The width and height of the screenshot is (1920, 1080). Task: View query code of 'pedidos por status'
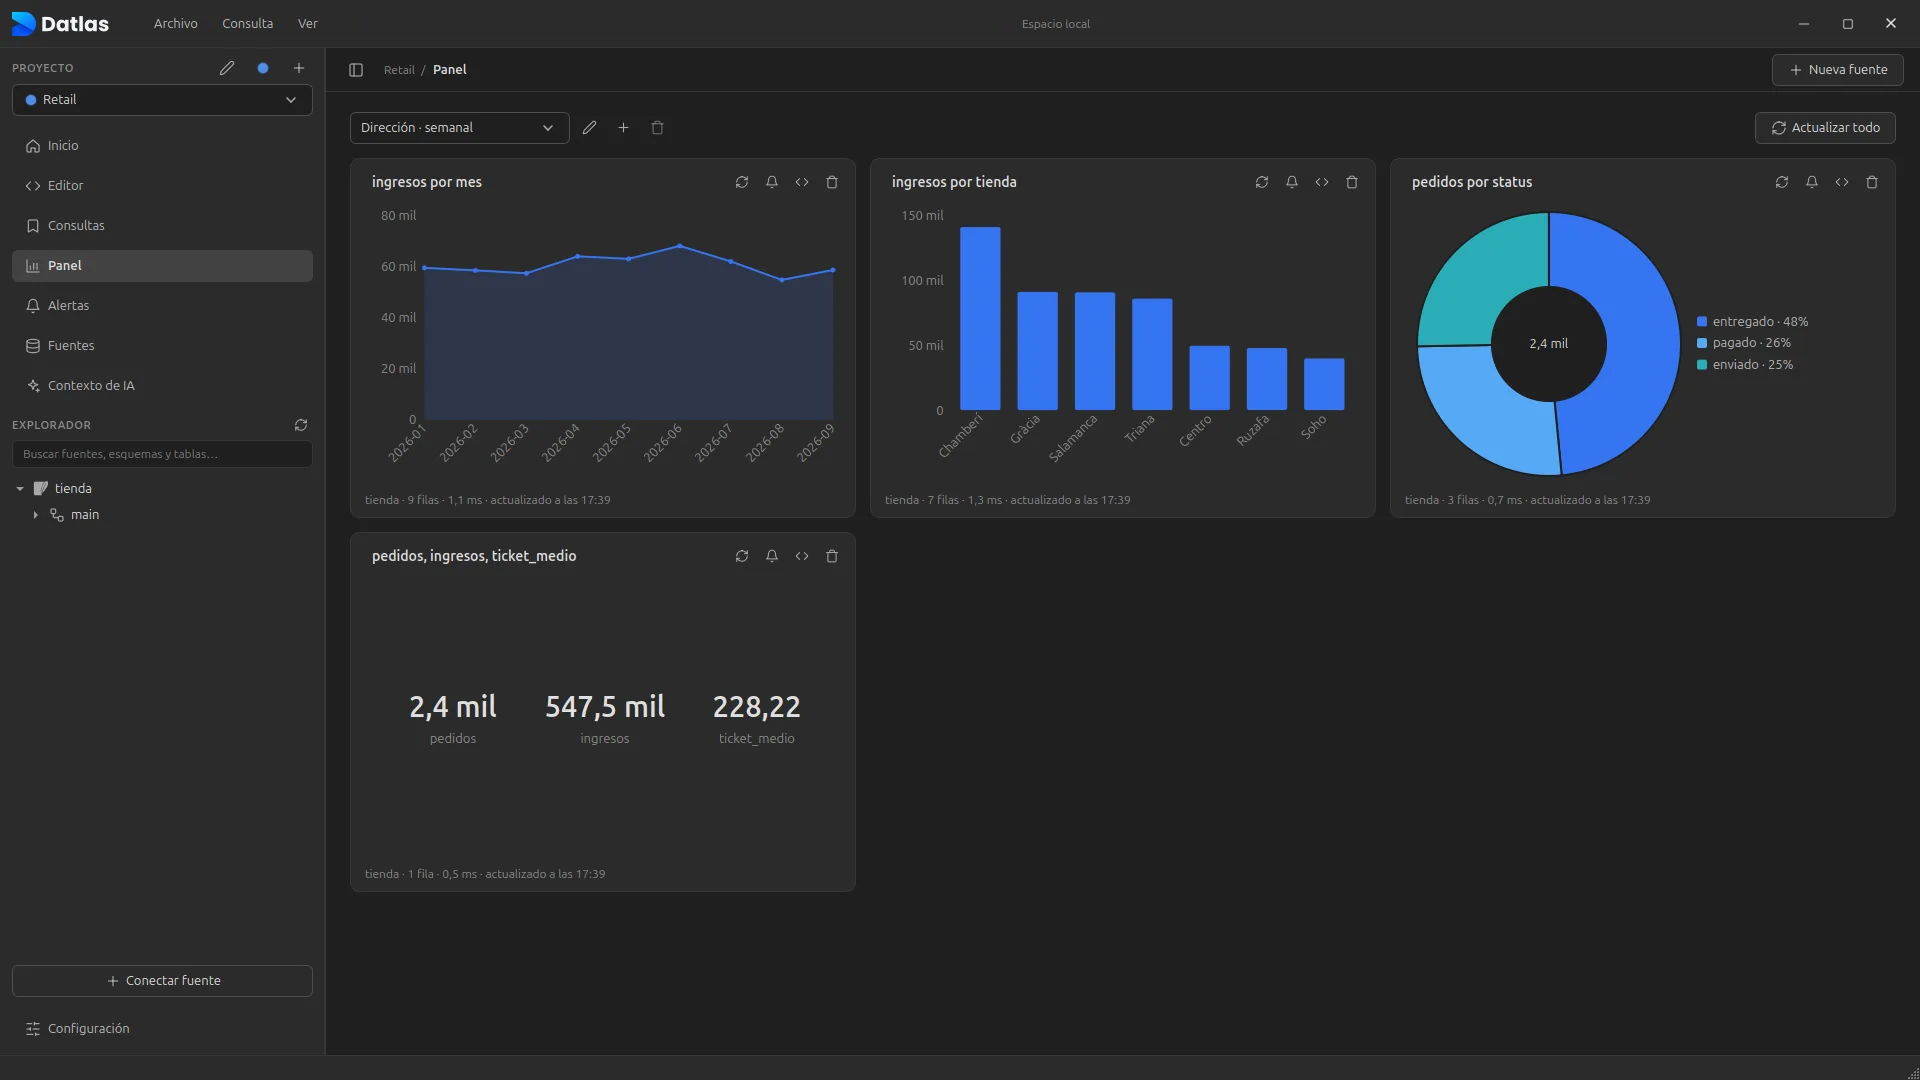pos(1842,182)
